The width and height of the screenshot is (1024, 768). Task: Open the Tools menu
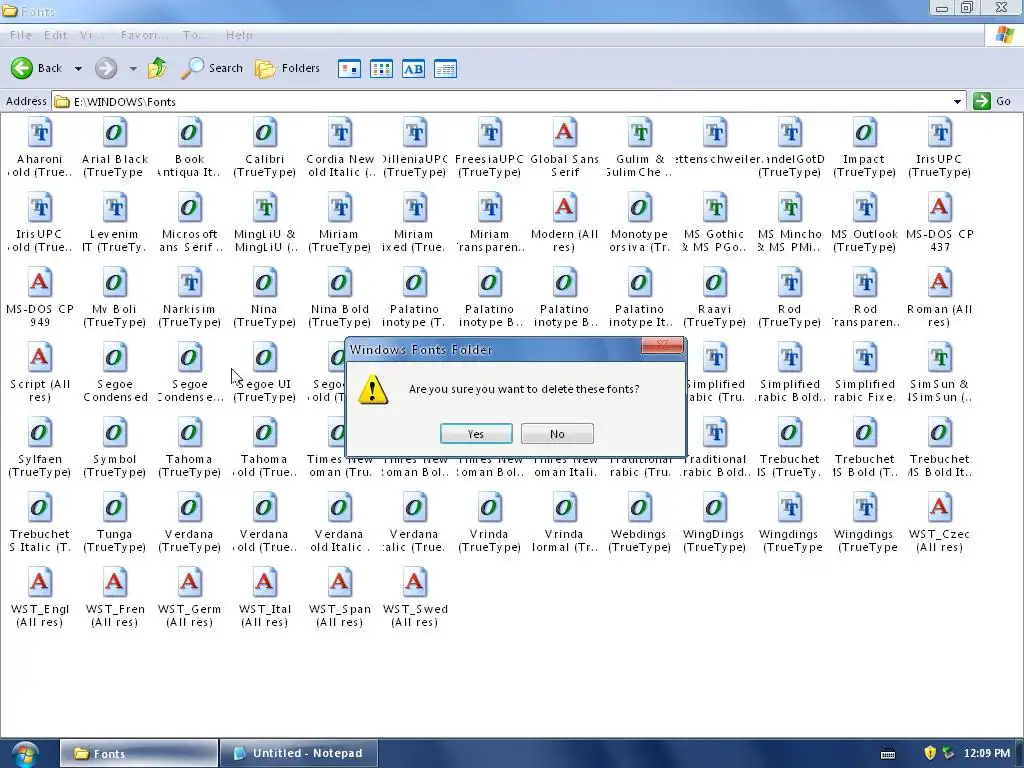[x=195, y=35]
